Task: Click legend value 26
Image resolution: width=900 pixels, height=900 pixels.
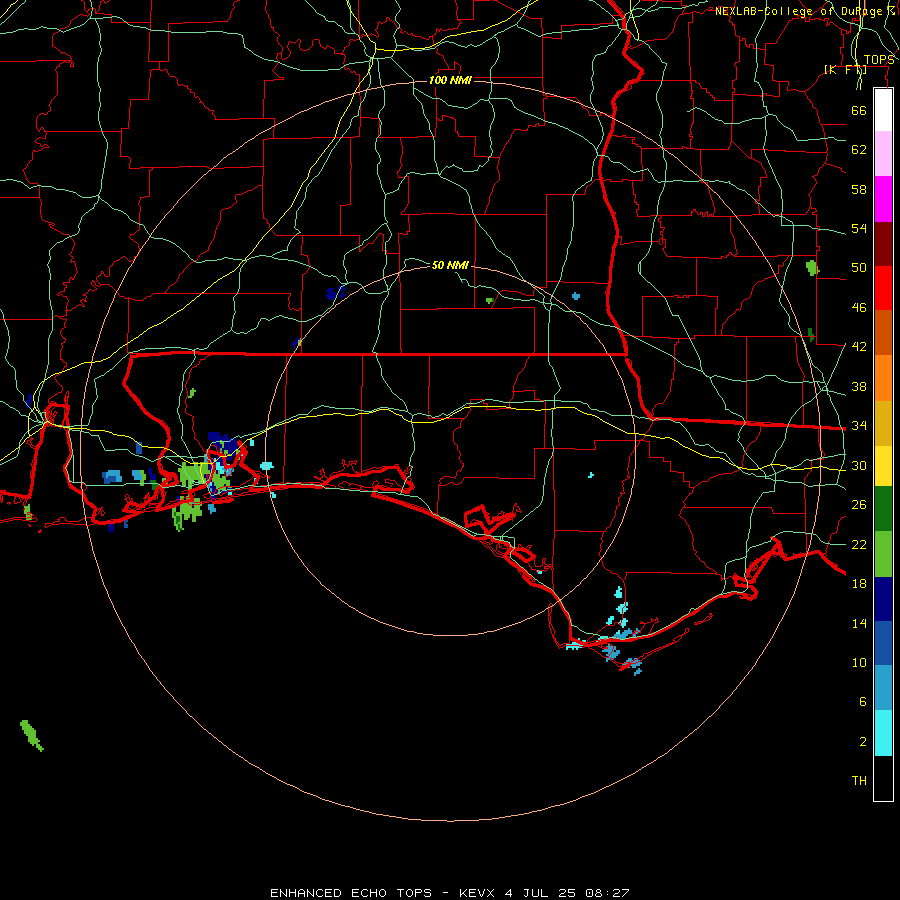Action: (859, 505)
